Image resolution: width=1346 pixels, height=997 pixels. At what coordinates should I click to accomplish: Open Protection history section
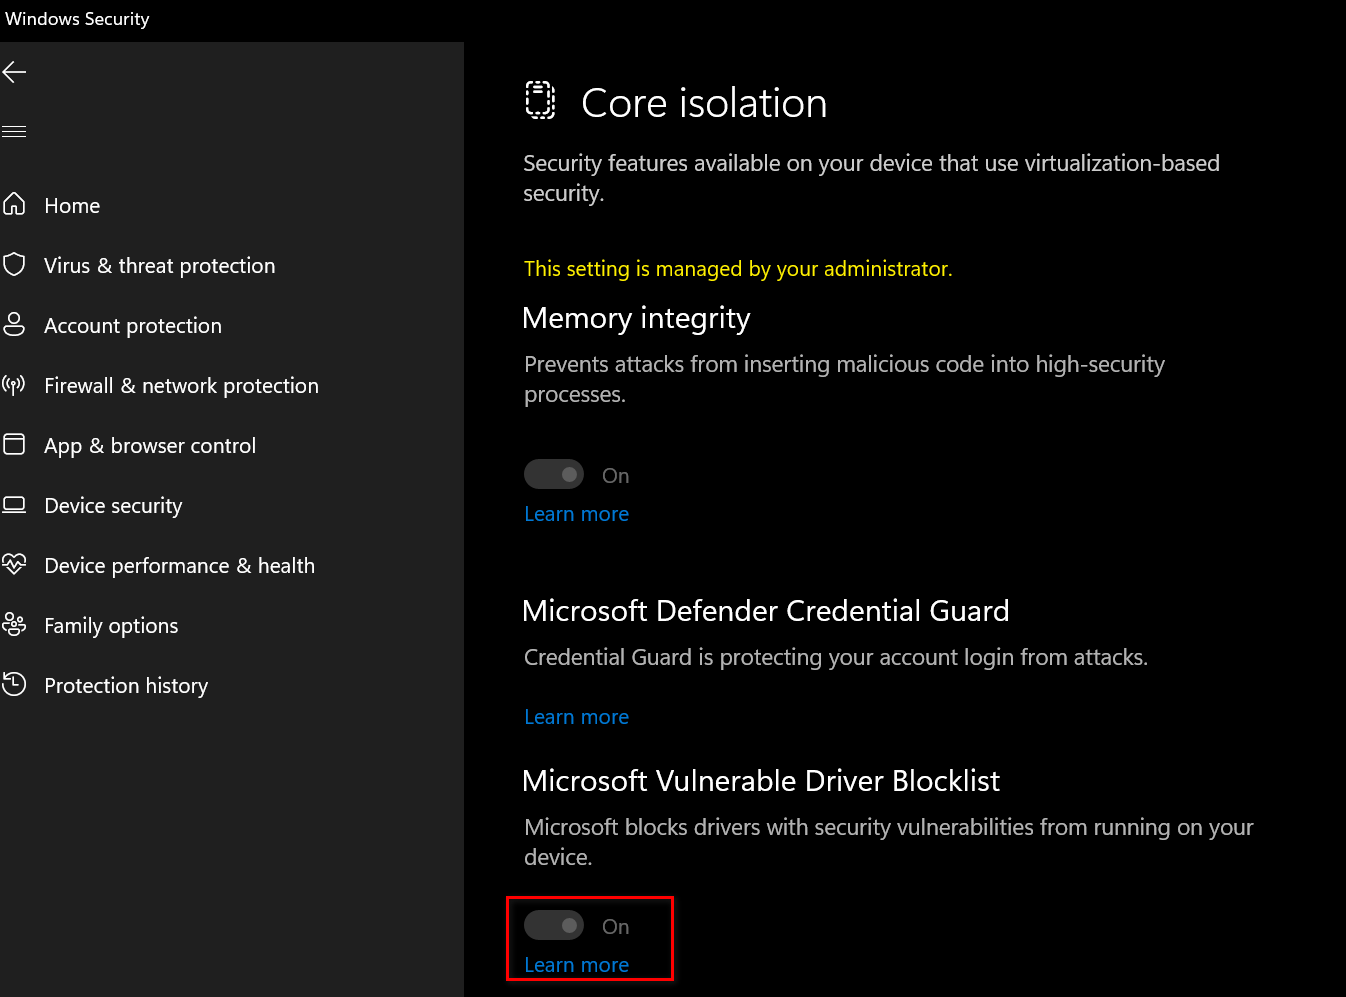tap(126, 686)
